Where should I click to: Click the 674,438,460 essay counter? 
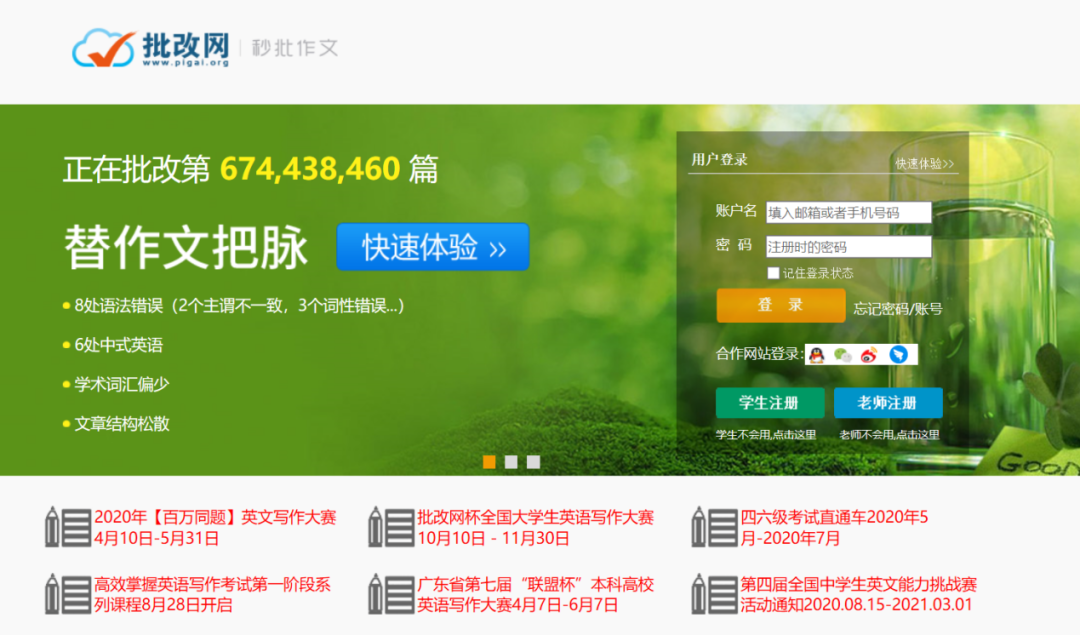(x=310, y=169)
